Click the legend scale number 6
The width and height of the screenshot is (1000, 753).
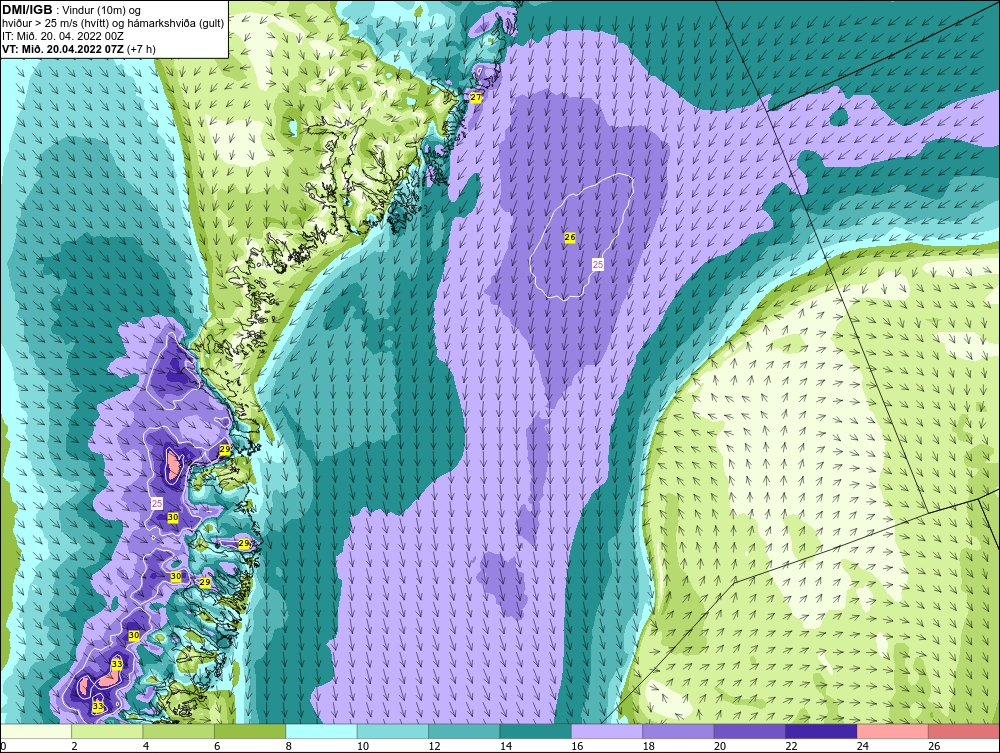click(x=217, y=746)
